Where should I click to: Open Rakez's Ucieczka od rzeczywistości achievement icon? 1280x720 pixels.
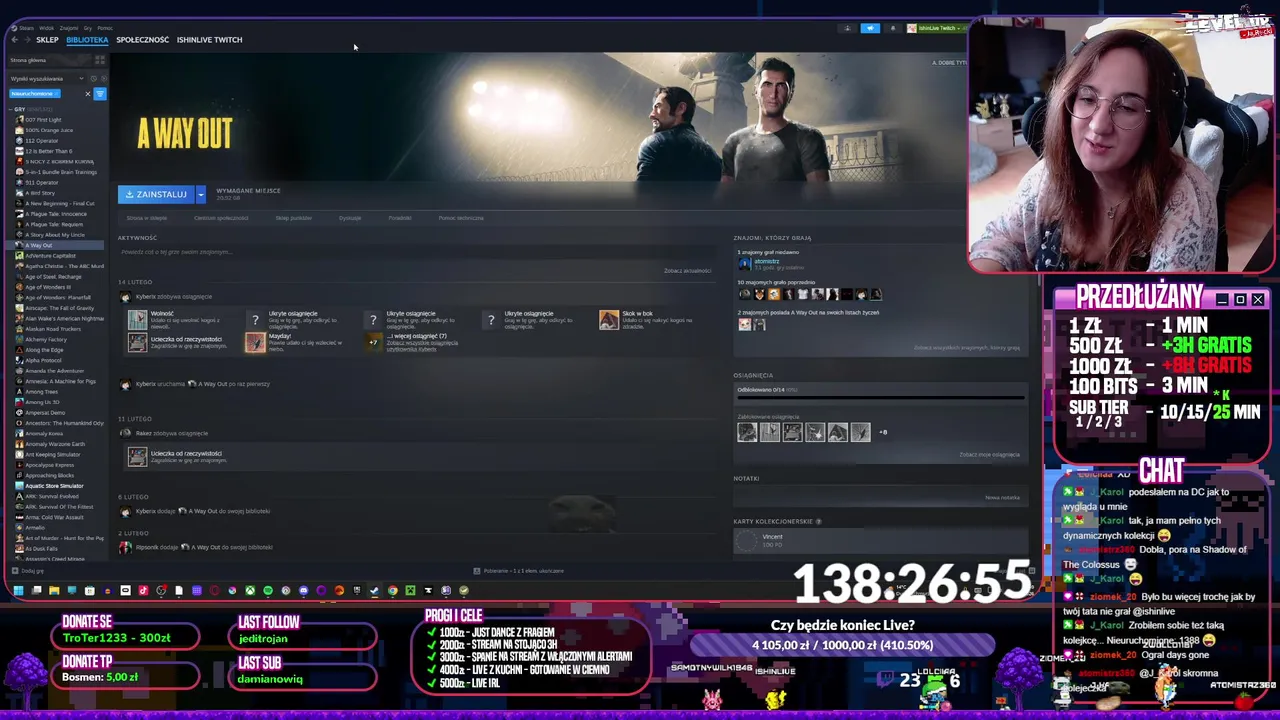pos(137,457)
